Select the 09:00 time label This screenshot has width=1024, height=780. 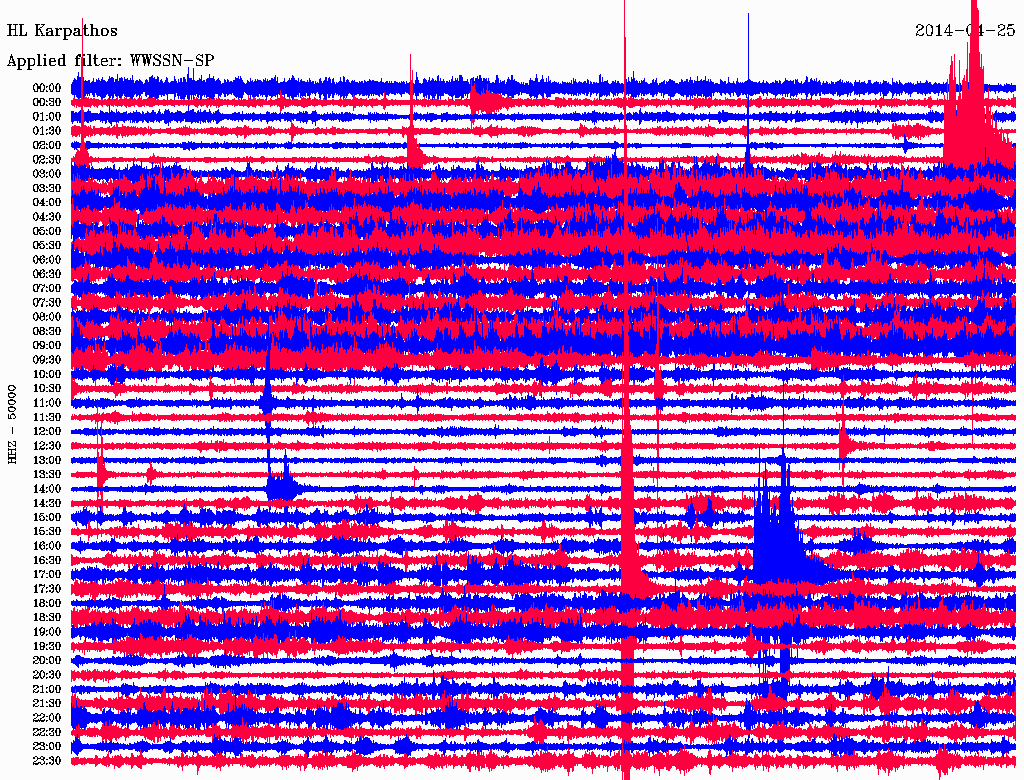(47, 345)
